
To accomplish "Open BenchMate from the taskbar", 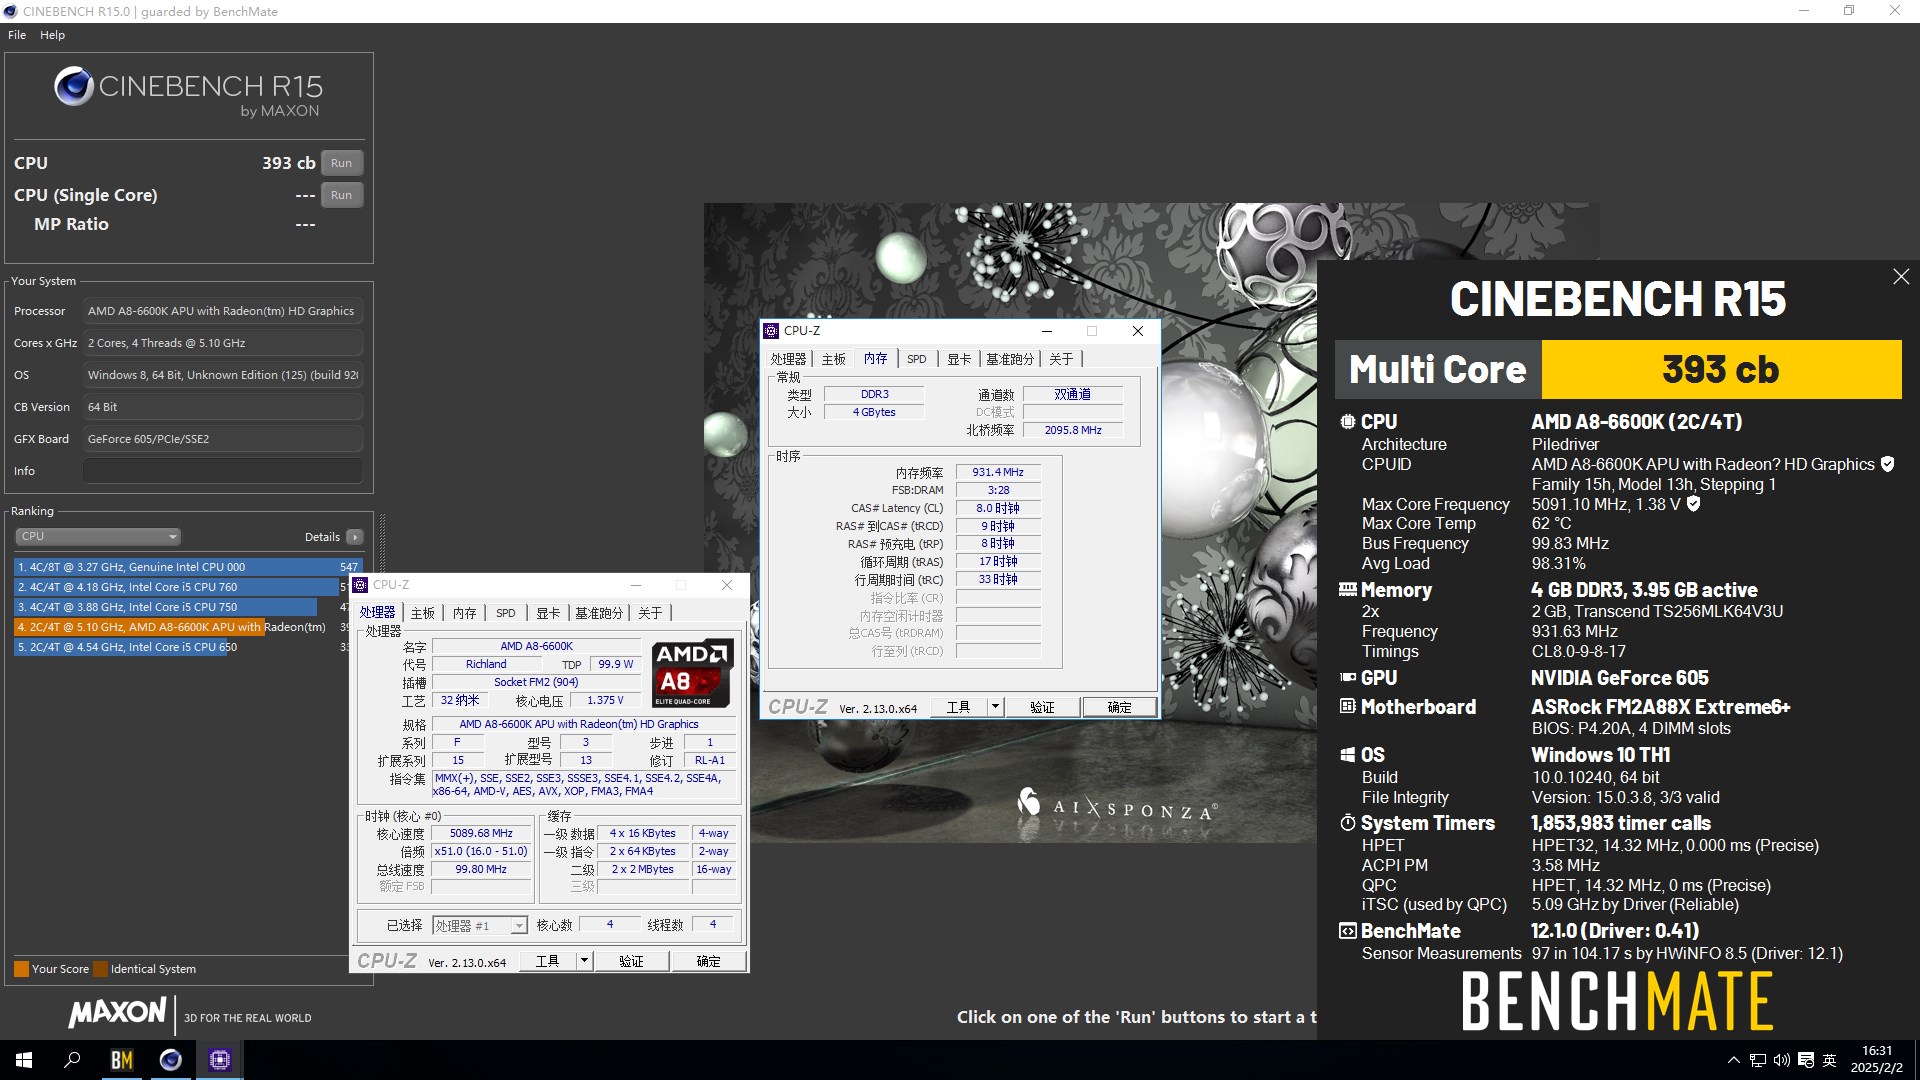I will tap(121, 1060).
